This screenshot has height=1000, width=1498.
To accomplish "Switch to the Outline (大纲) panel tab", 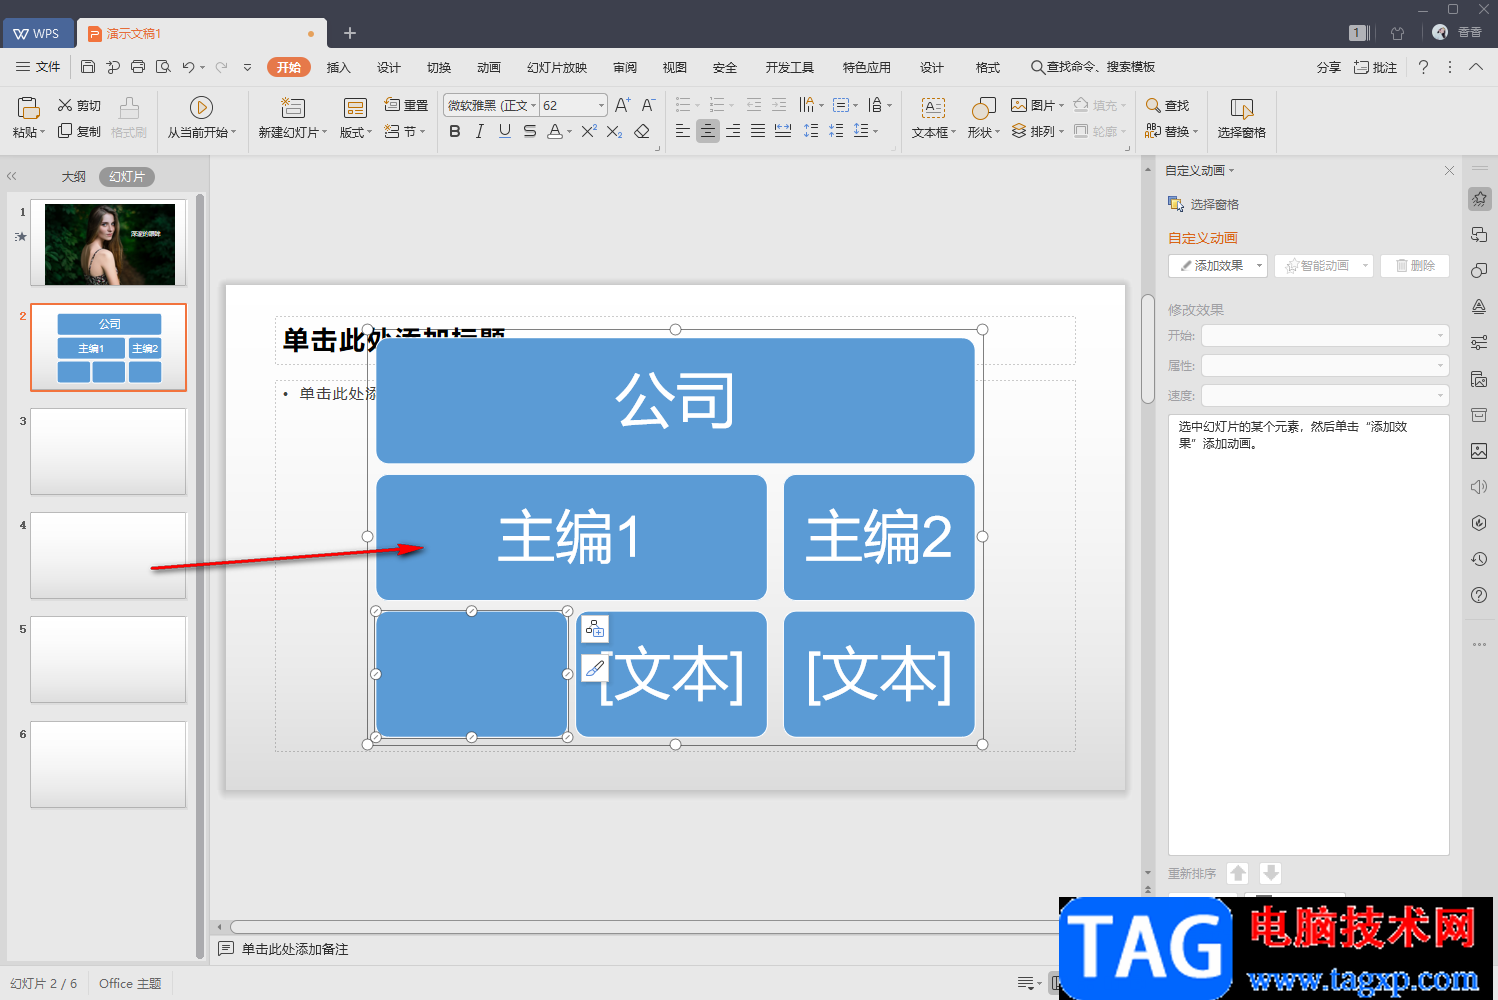I will tap(74, 177).
